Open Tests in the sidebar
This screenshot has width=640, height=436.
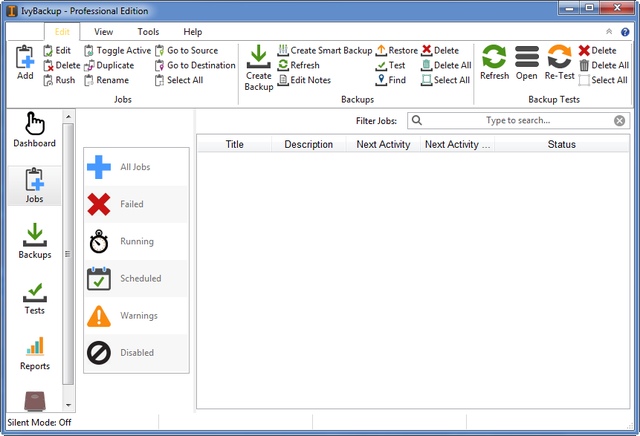(35, 298)
